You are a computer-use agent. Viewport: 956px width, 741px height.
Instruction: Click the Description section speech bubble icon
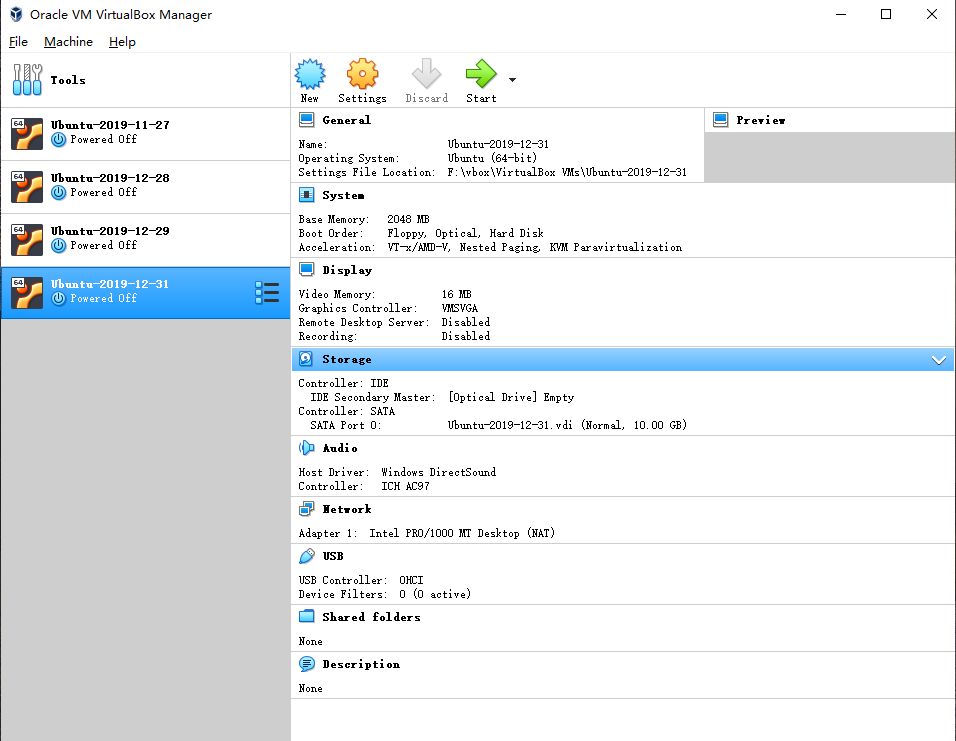306,664
